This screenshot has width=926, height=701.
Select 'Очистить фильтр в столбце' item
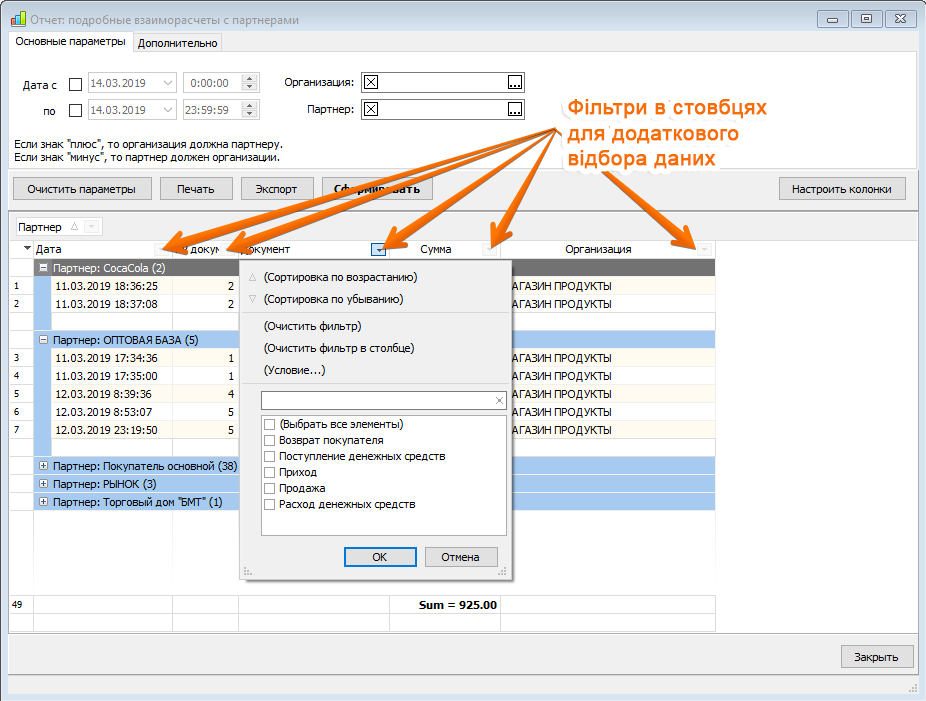(x=338, y=348)
